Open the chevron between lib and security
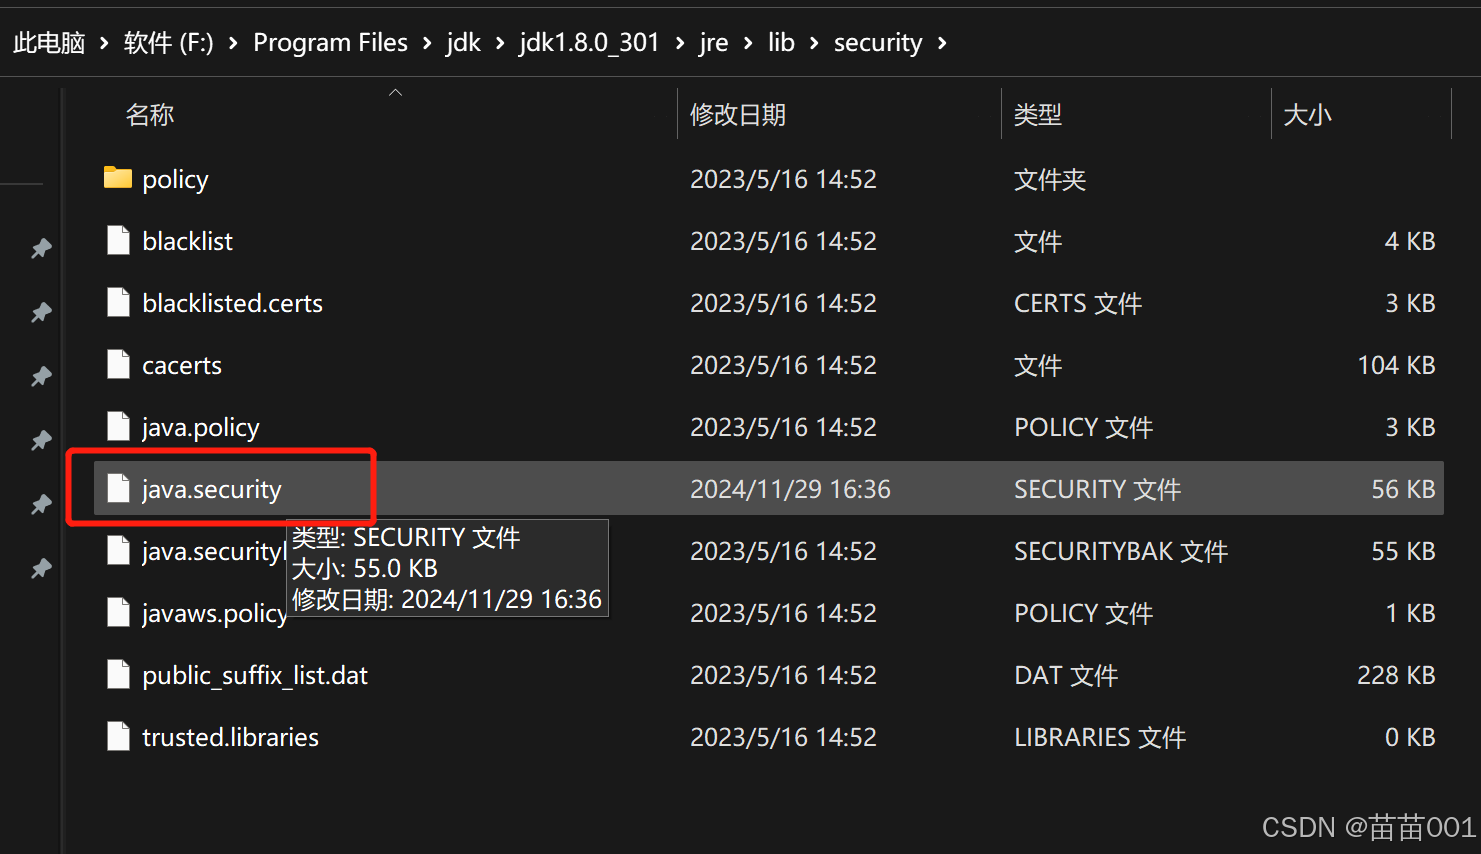 tap(812, 42)
